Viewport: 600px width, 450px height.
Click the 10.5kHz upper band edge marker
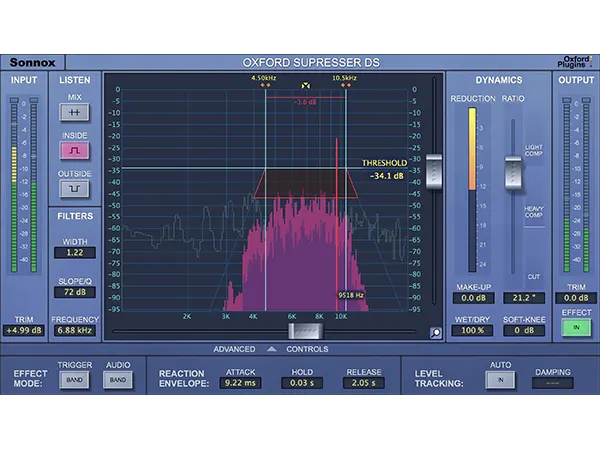coord(346,85)
